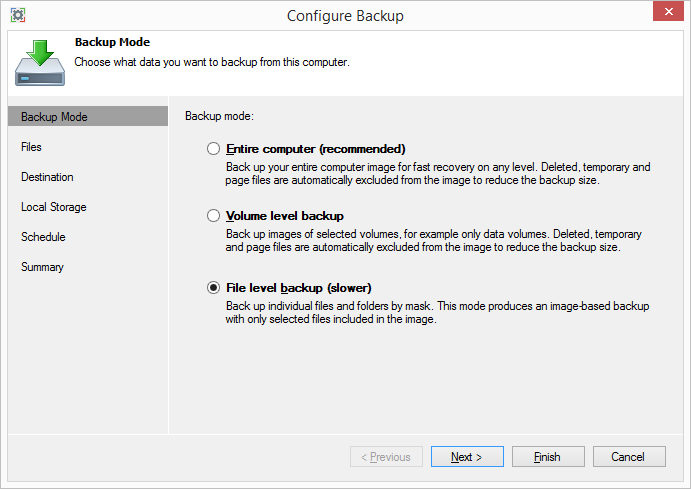691x489 pixels.
Task: Select File level backup radio button
Action: [x=213, y=287]
